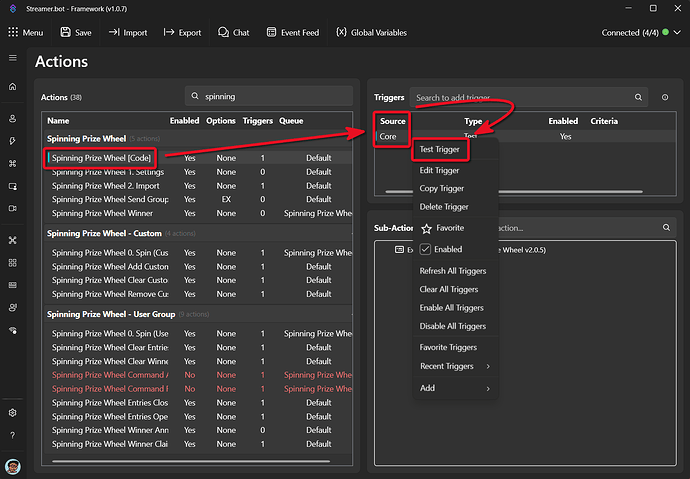Focus the 'Search to add trigger' field
Viewport: 690px width, 479px height.
coord(529,97)
